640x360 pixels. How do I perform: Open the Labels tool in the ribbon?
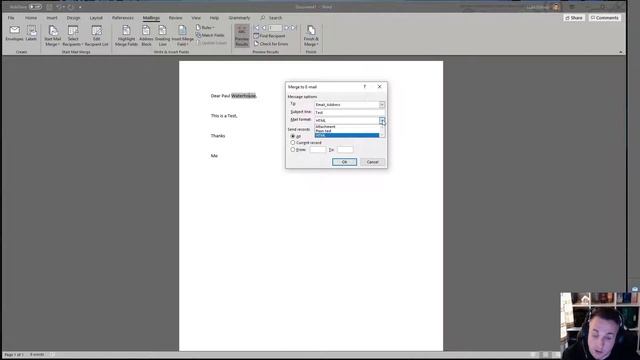31,33
